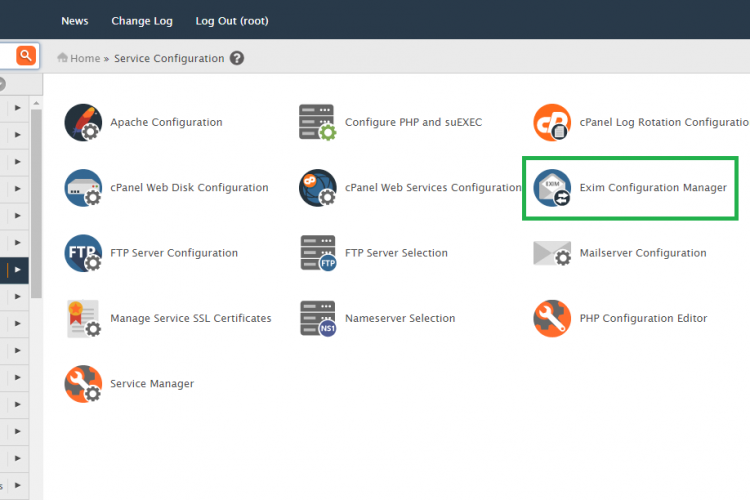This screenshot has width=750, height=500.
Task: Open Exim Configuration Manager link
Action: [653, 188]
